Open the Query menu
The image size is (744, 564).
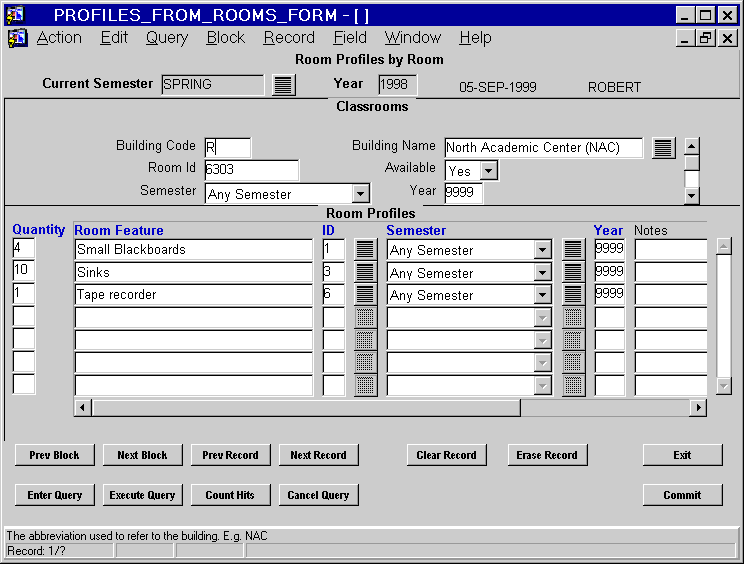(167, 37)
